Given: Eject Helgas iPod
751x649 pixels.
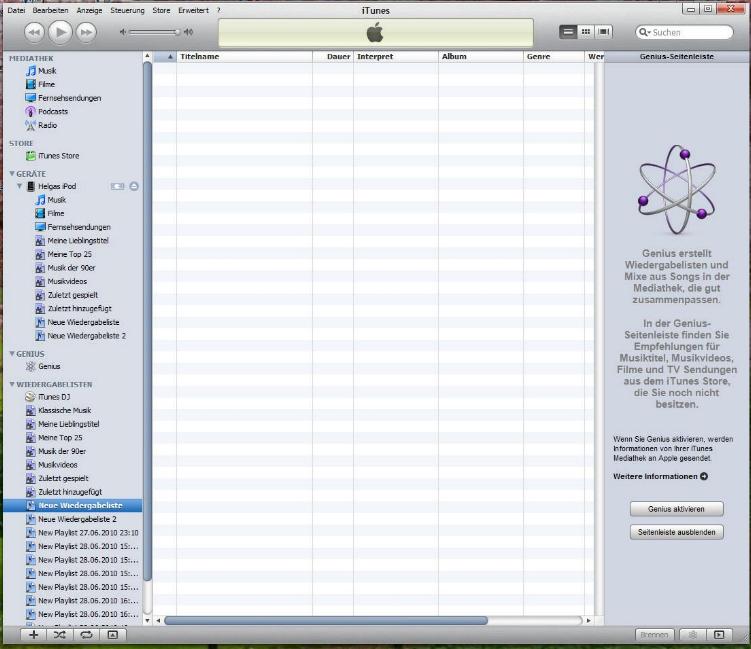Looking at the screenshot, I should click(134, 186).
